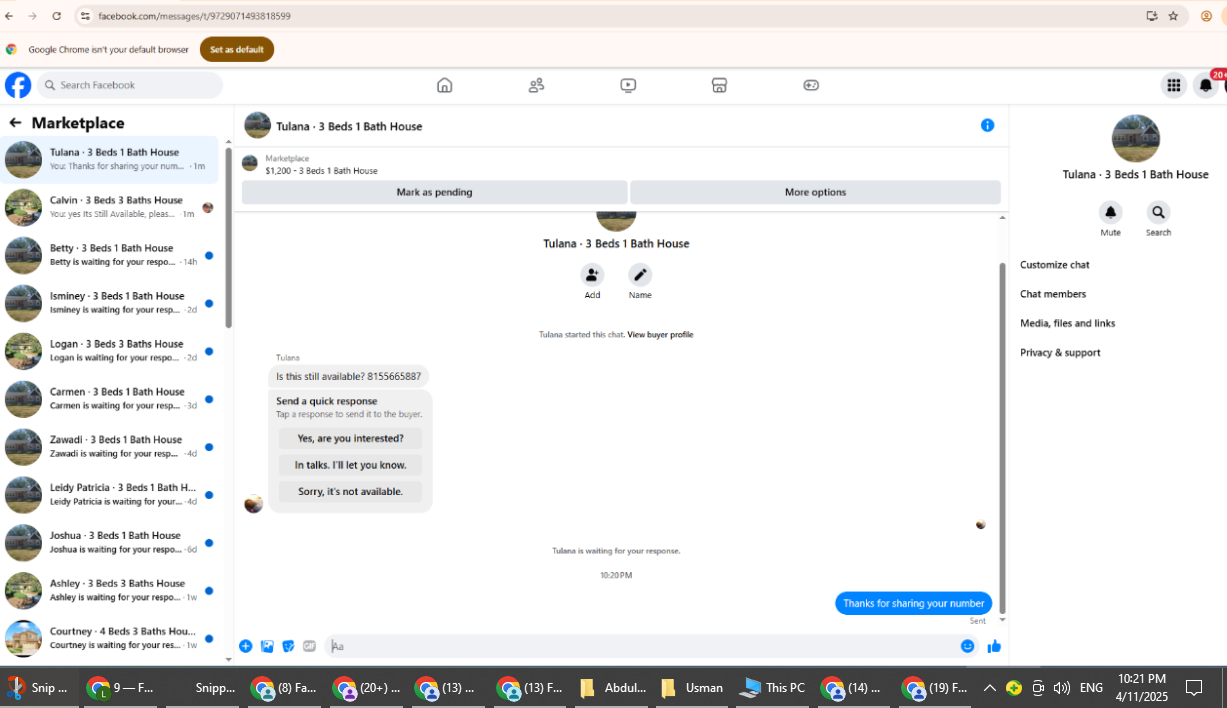Open Snip tool from taskbar
Viewport: 1227px width, 708px height.
38,688
